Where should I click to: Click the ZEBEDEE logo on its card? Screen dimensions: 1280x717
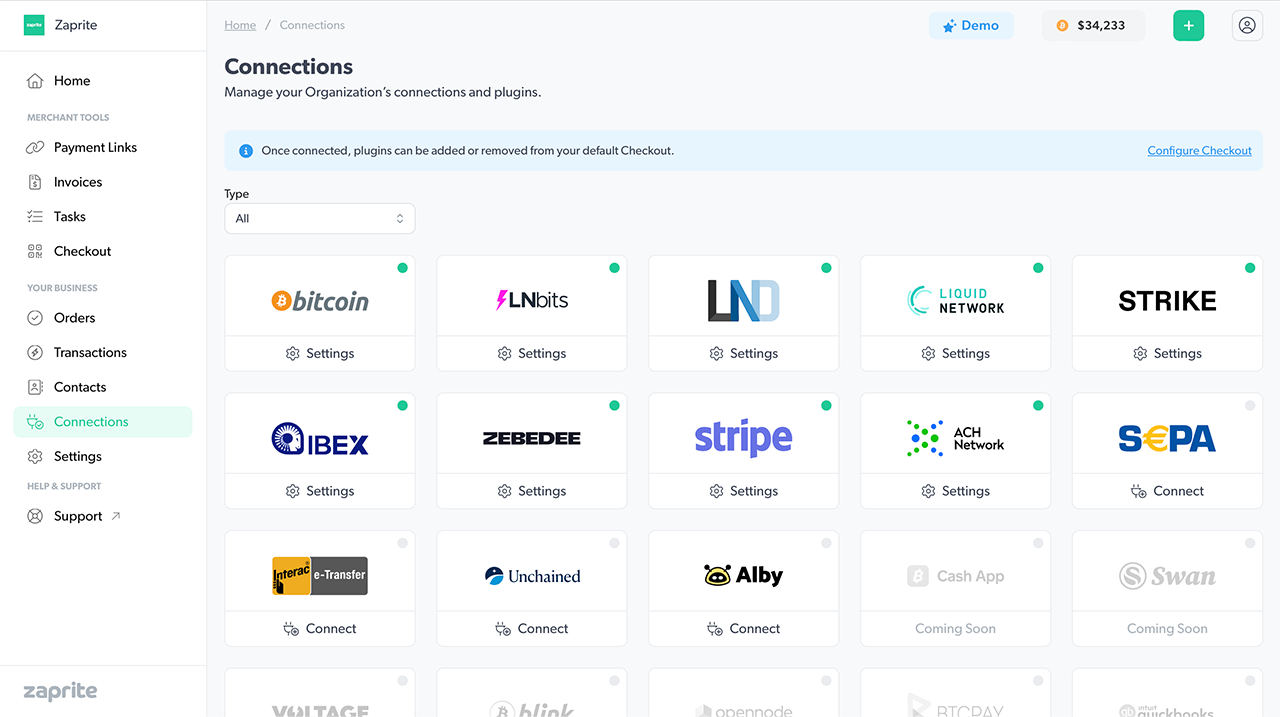tap(532, 438)
